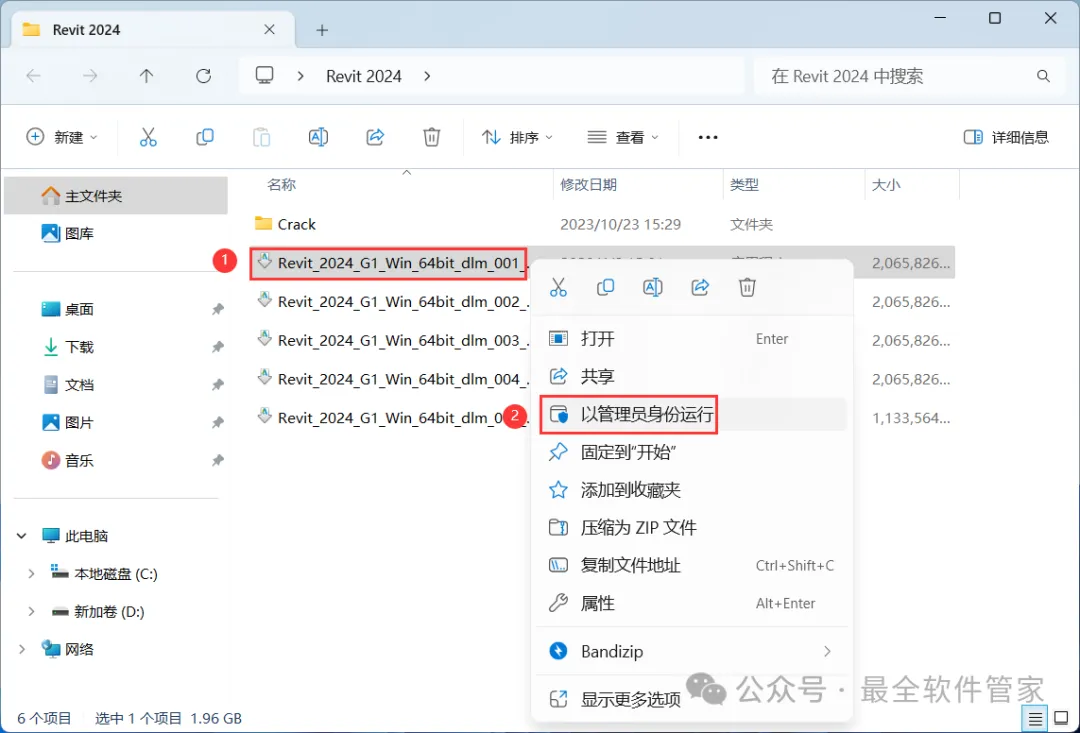This screenshot has width=1080, height=733.
Task: Go back with the back arrow
Action: pyautogui.click(x=33, y=76)
